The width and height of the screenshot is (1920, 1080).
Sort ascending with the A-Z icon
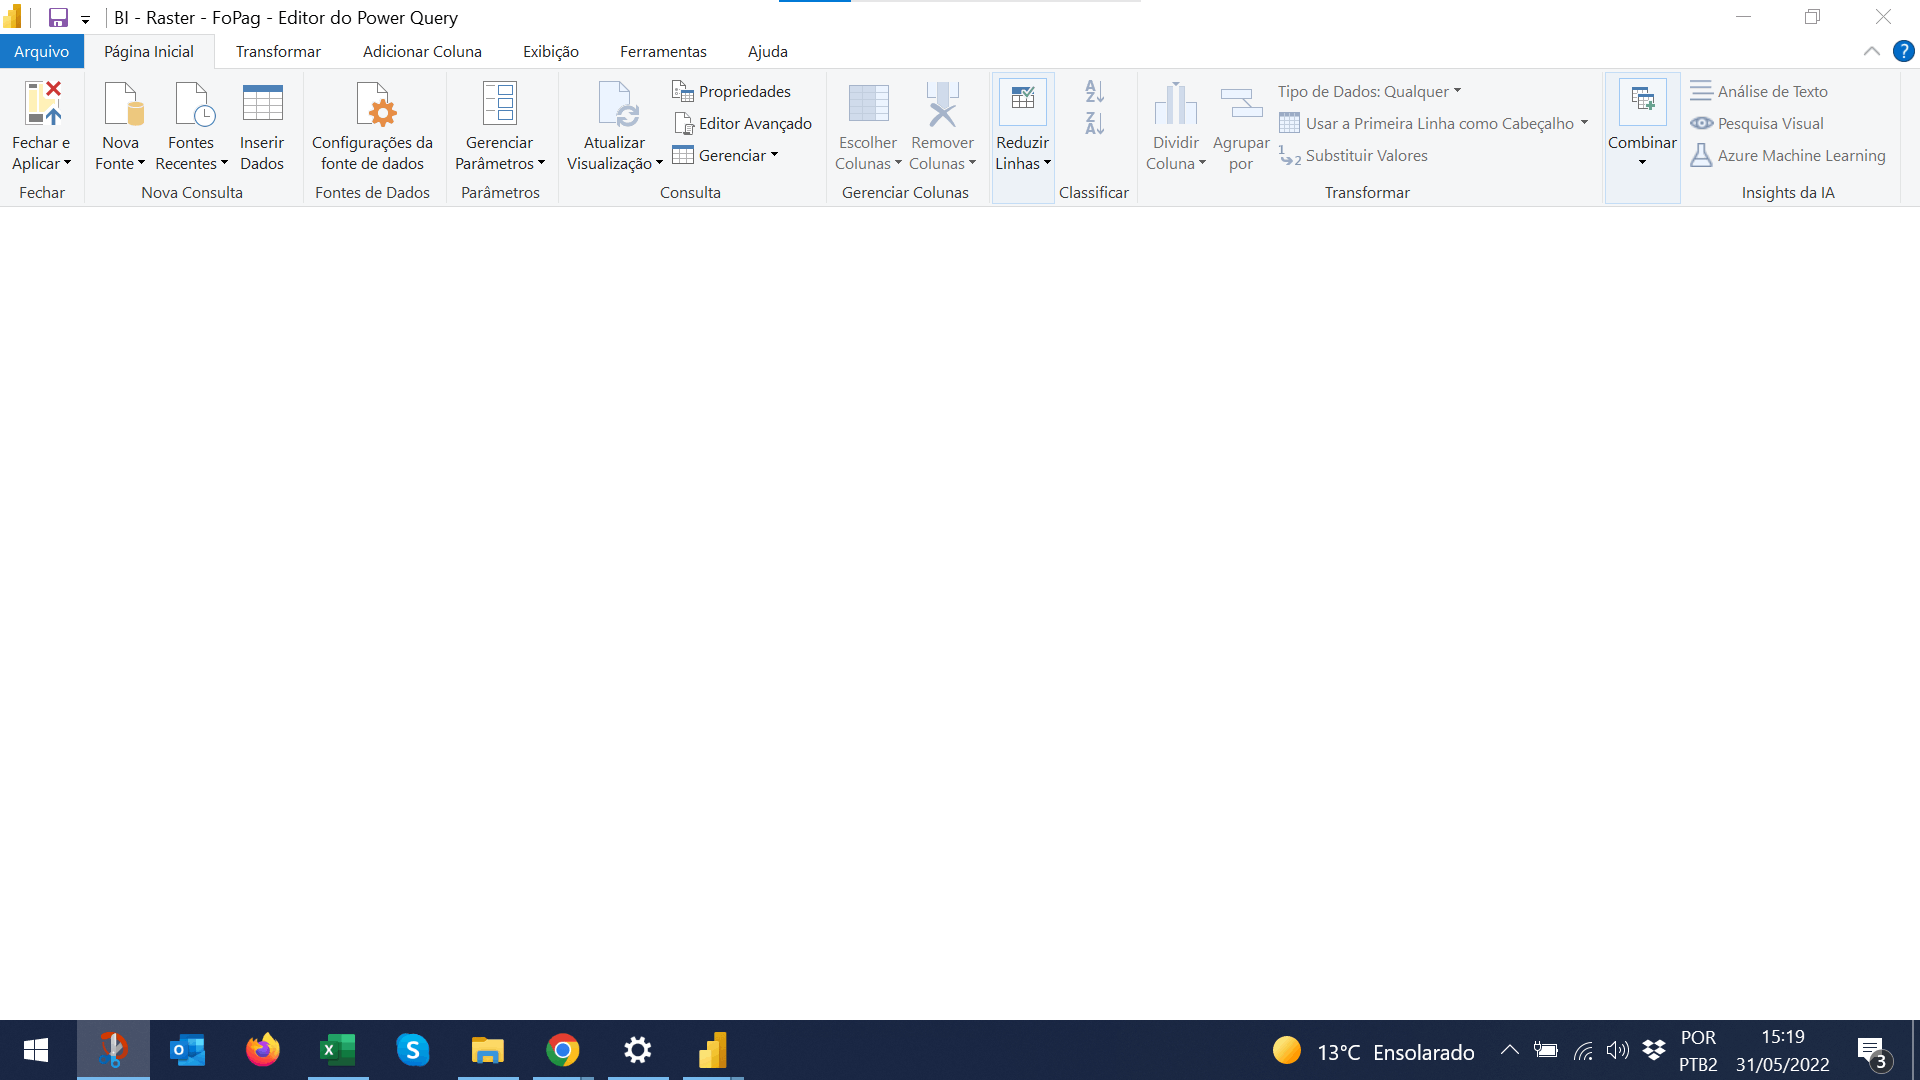[x=1095, y=91]
